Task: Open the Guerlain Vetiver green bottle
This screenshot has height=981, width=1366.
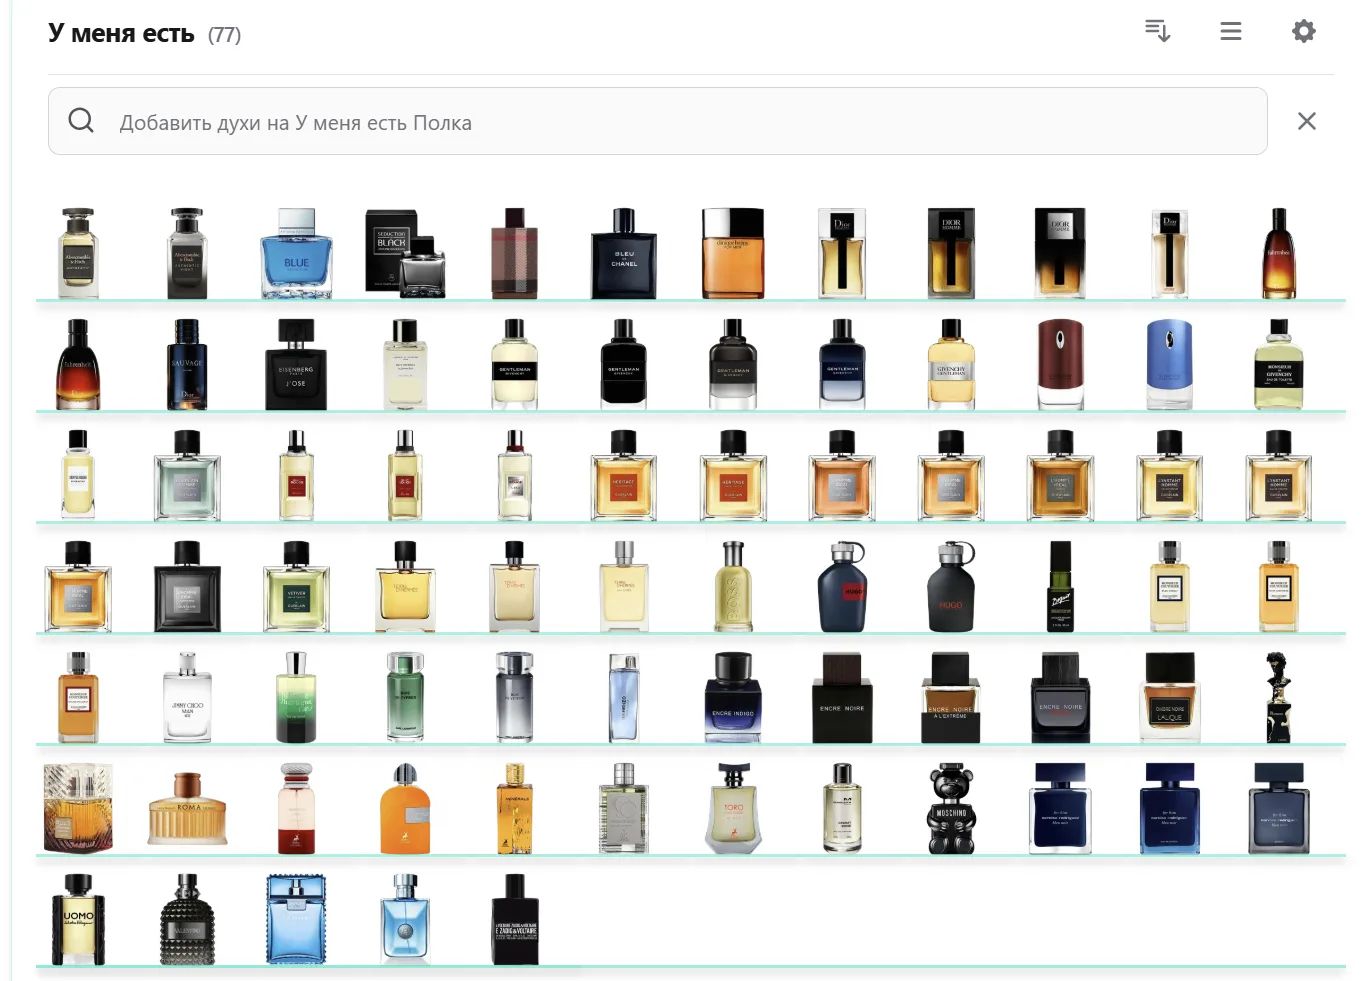Action: 296,586
